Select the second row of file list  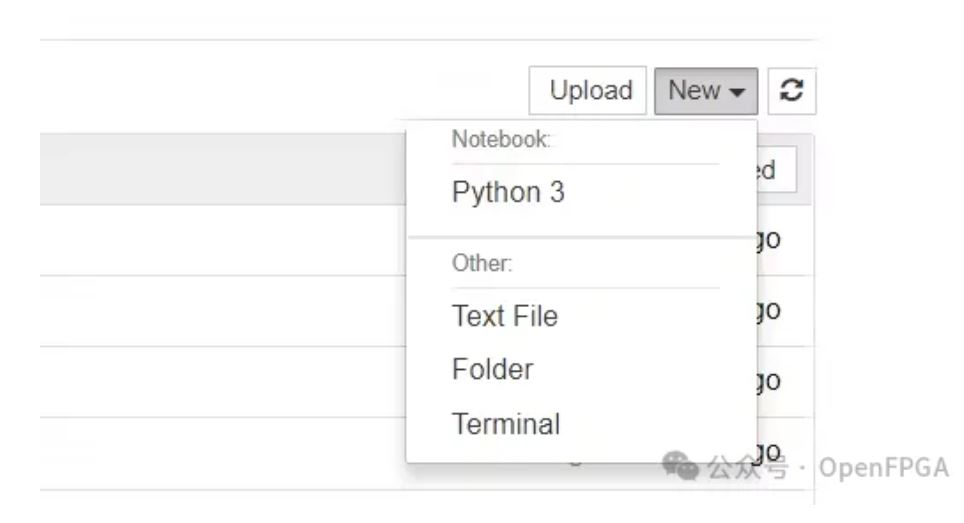tap(220, 311)
